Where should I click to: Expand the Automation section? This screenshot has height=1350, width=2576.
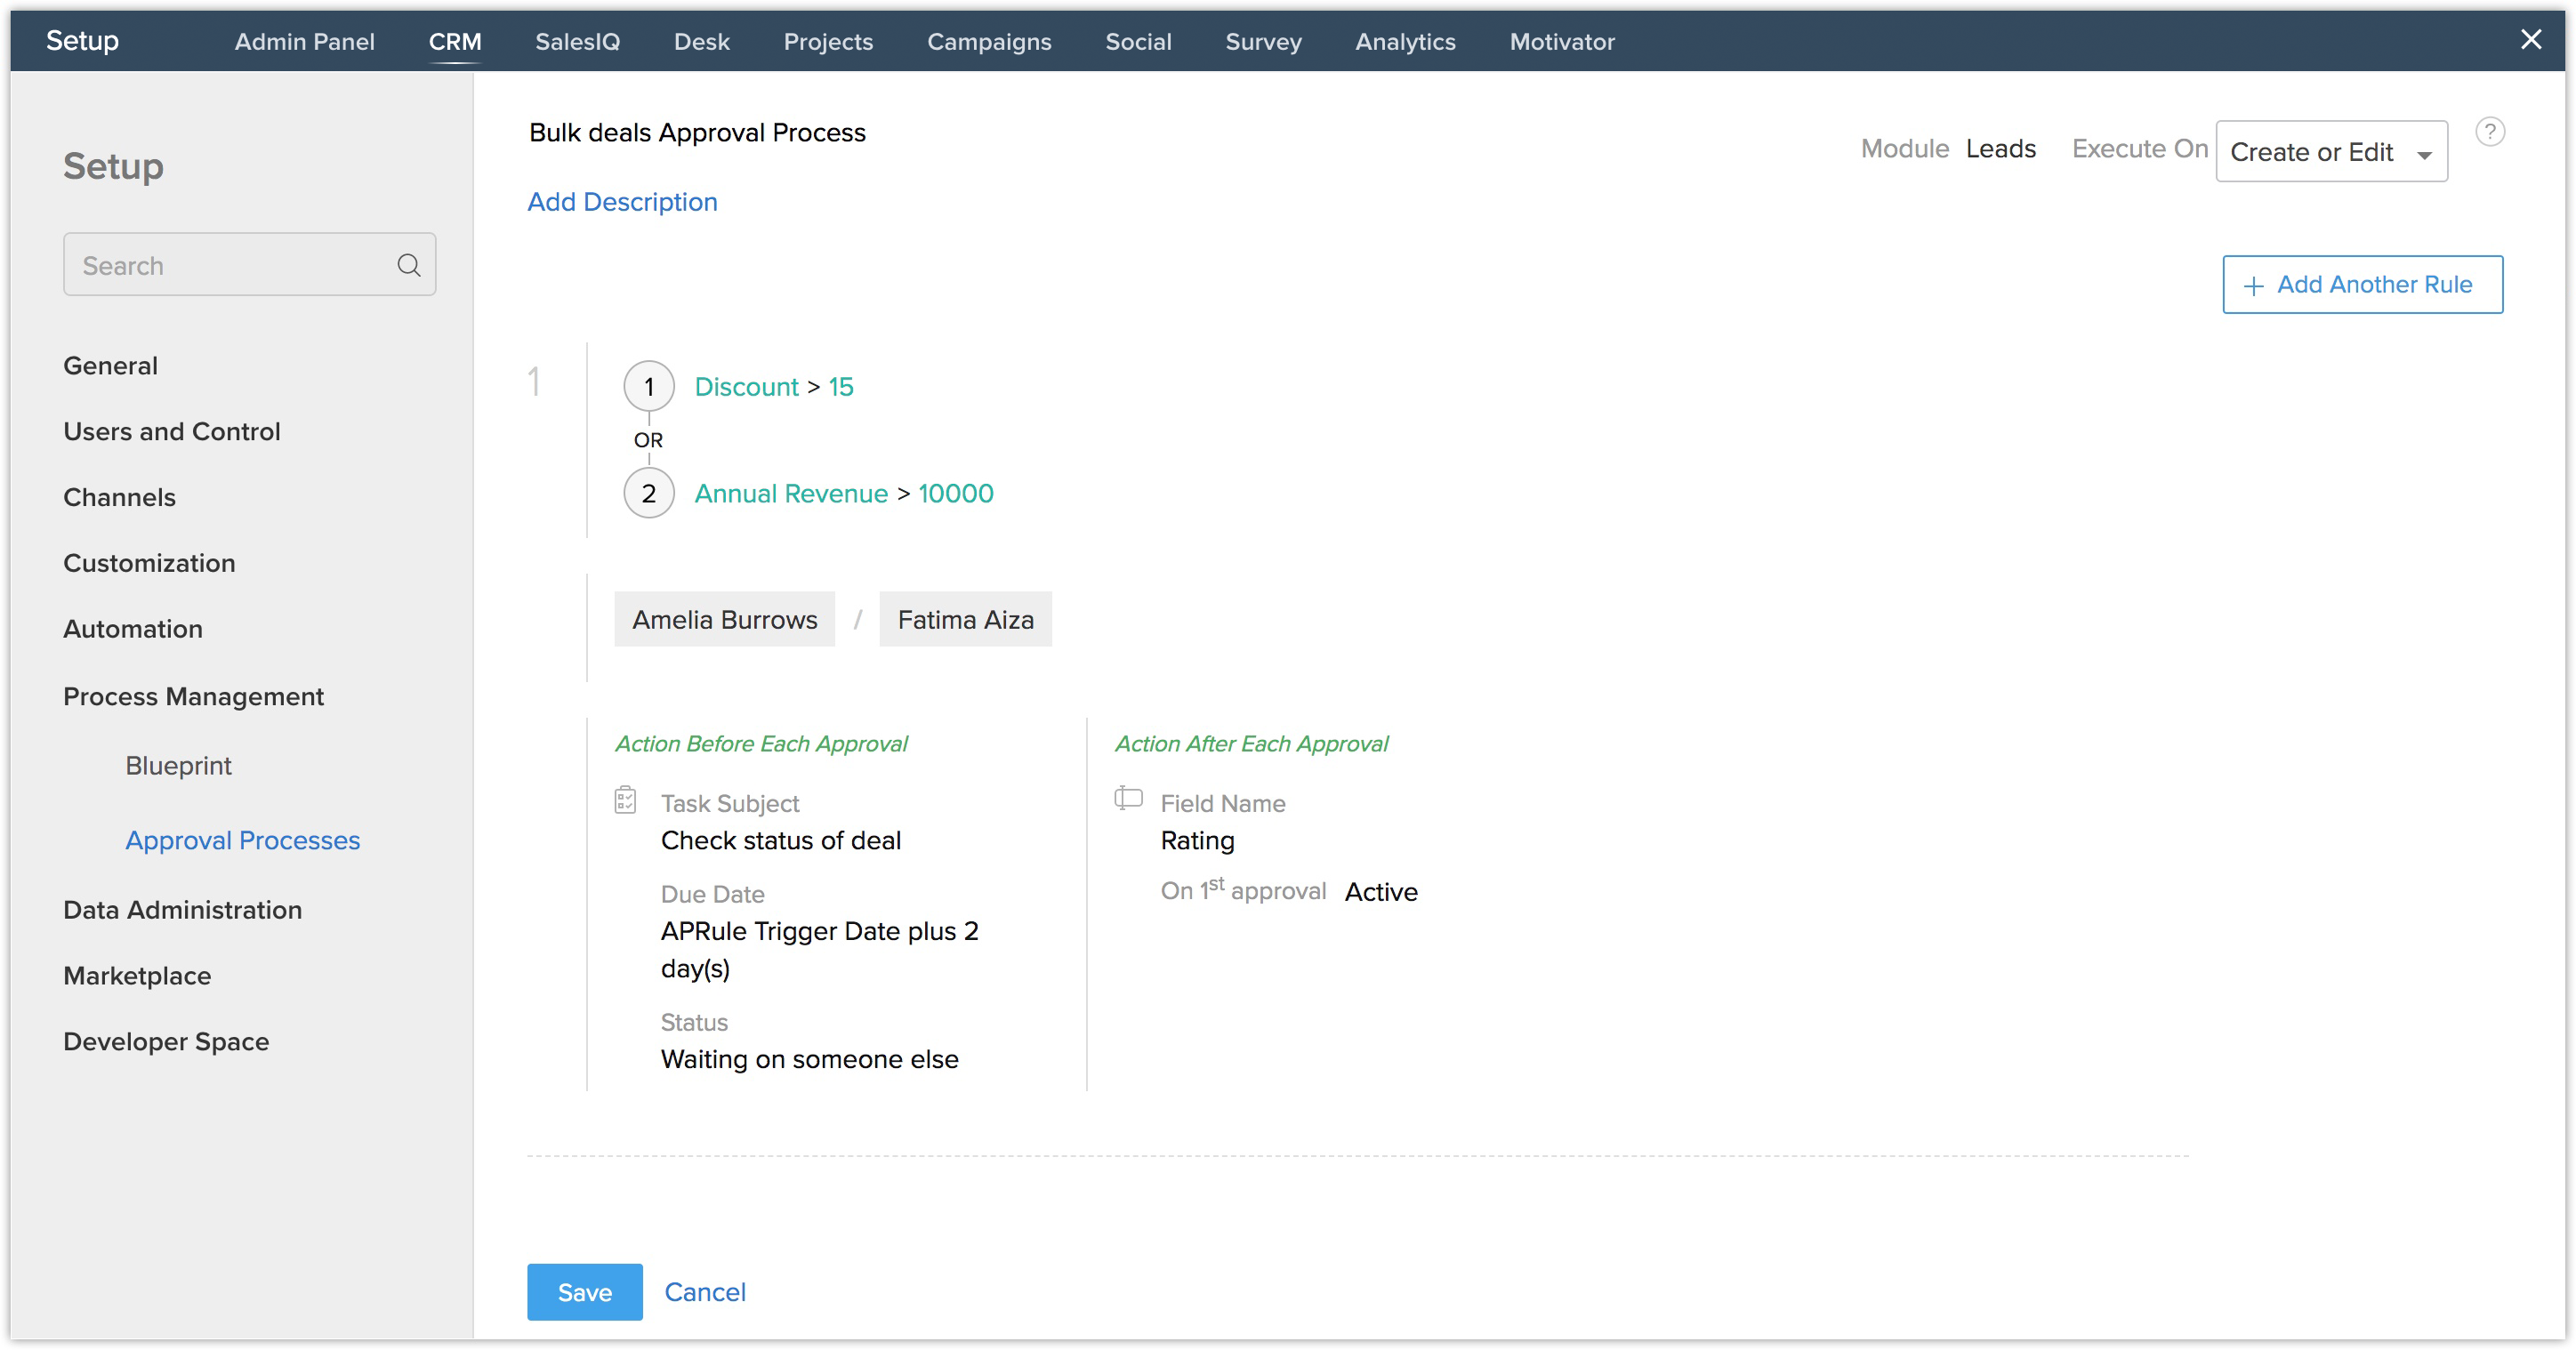coord(132,629)
